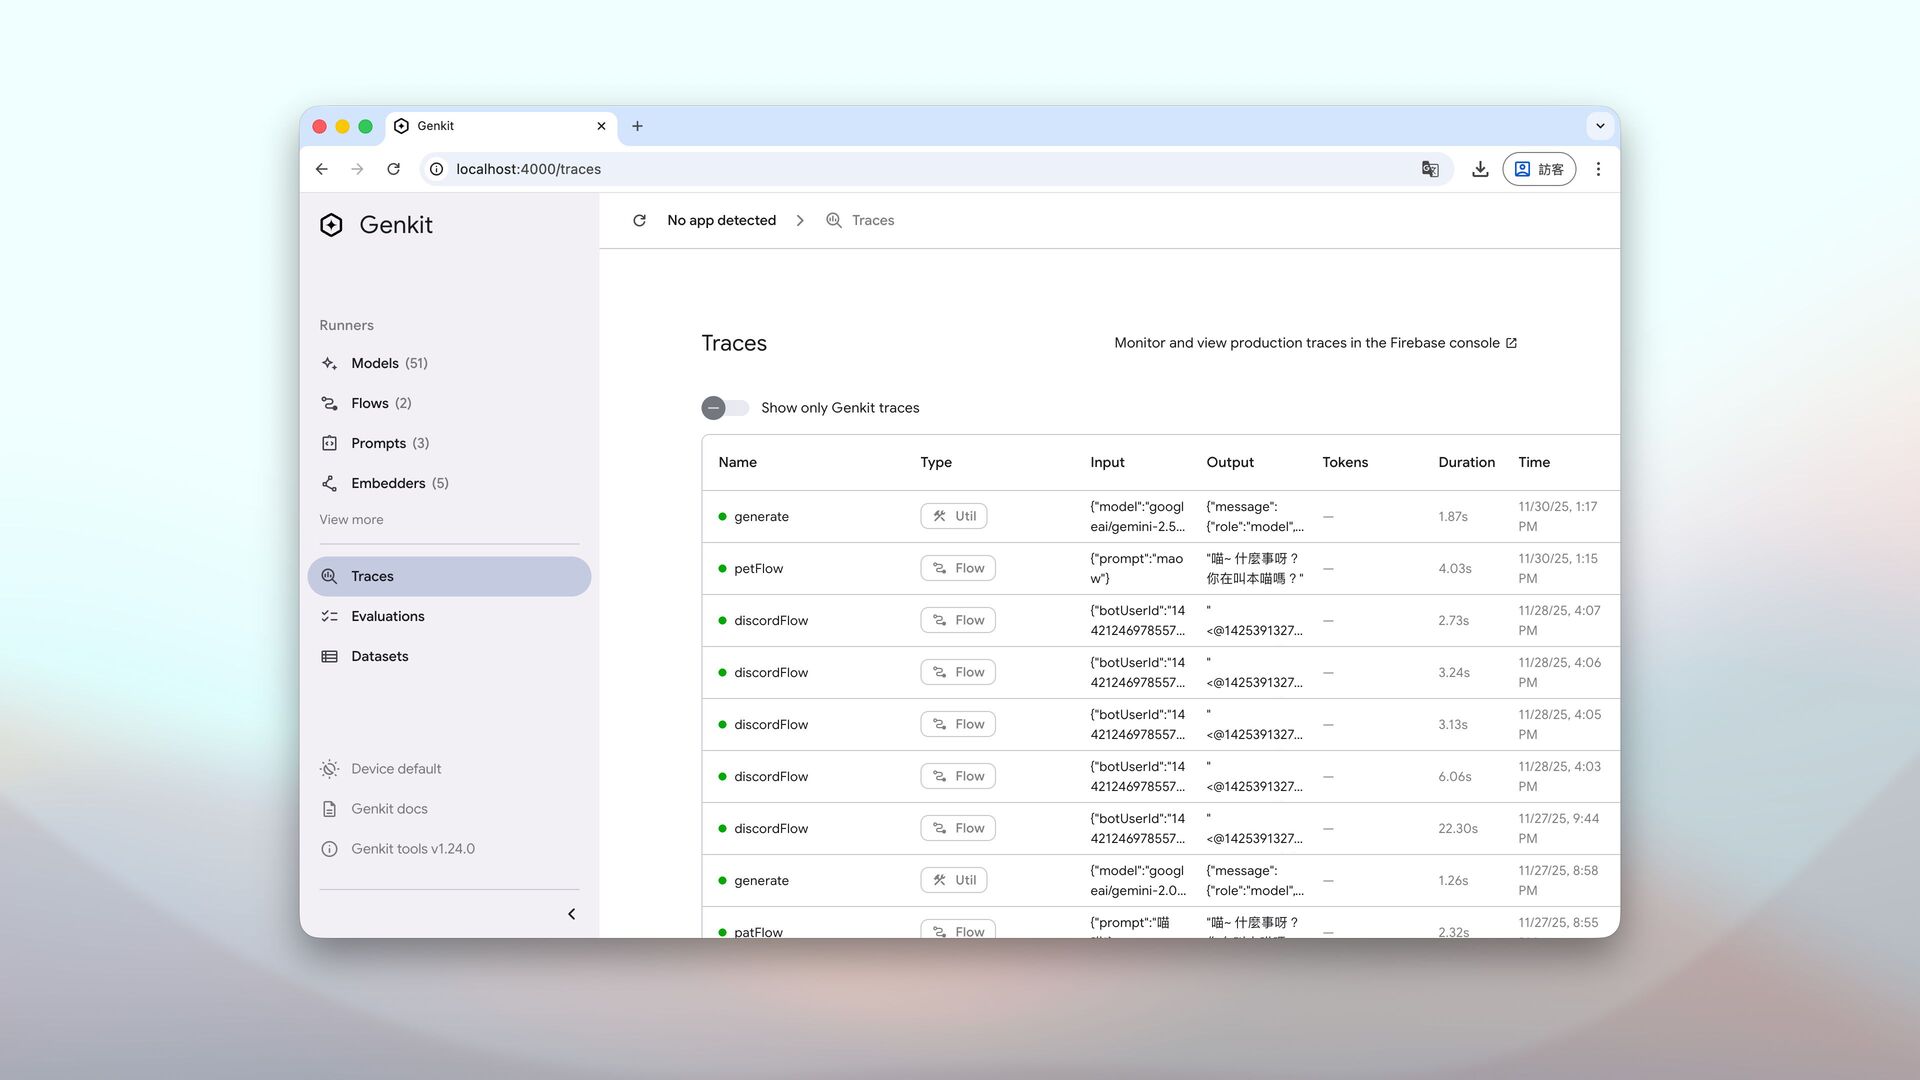Click the Google Translate icon in address bar
Image resolution: width=1920 pixels, height=1080 pixels.
[1430, 169]
